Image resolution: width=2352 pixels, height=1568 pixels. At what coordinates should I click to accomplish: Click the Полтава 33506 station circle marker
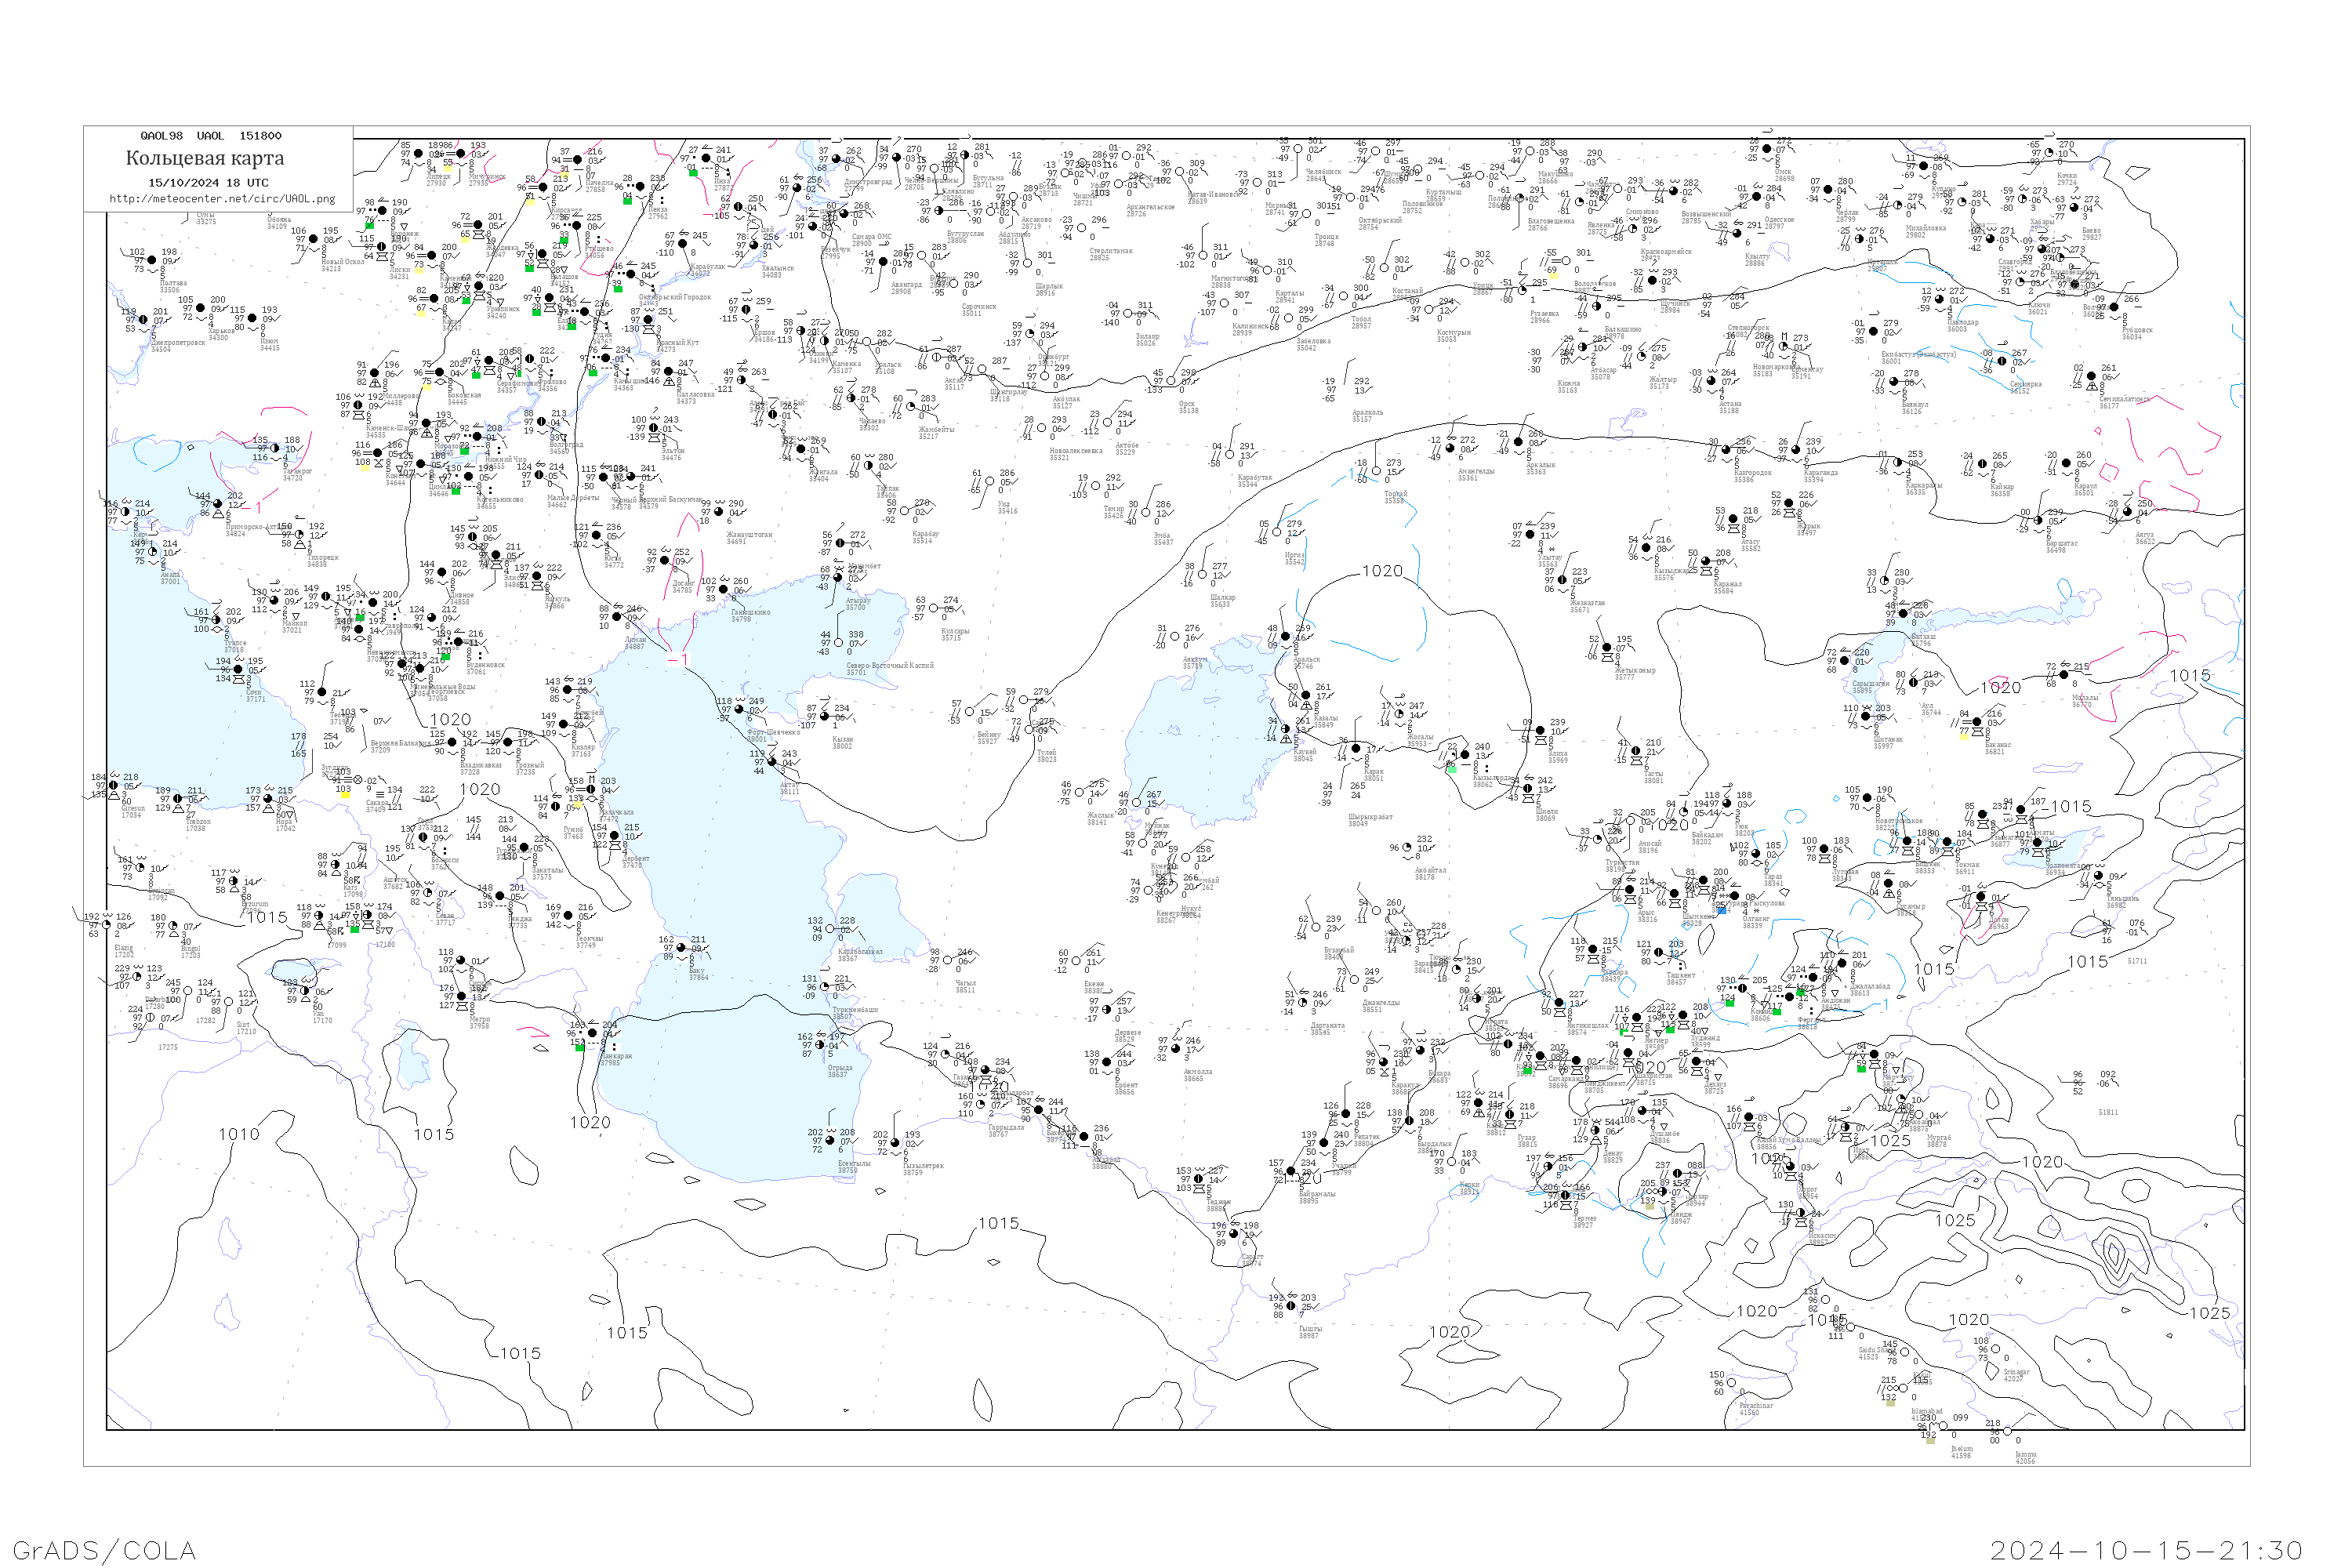point(152,260)
